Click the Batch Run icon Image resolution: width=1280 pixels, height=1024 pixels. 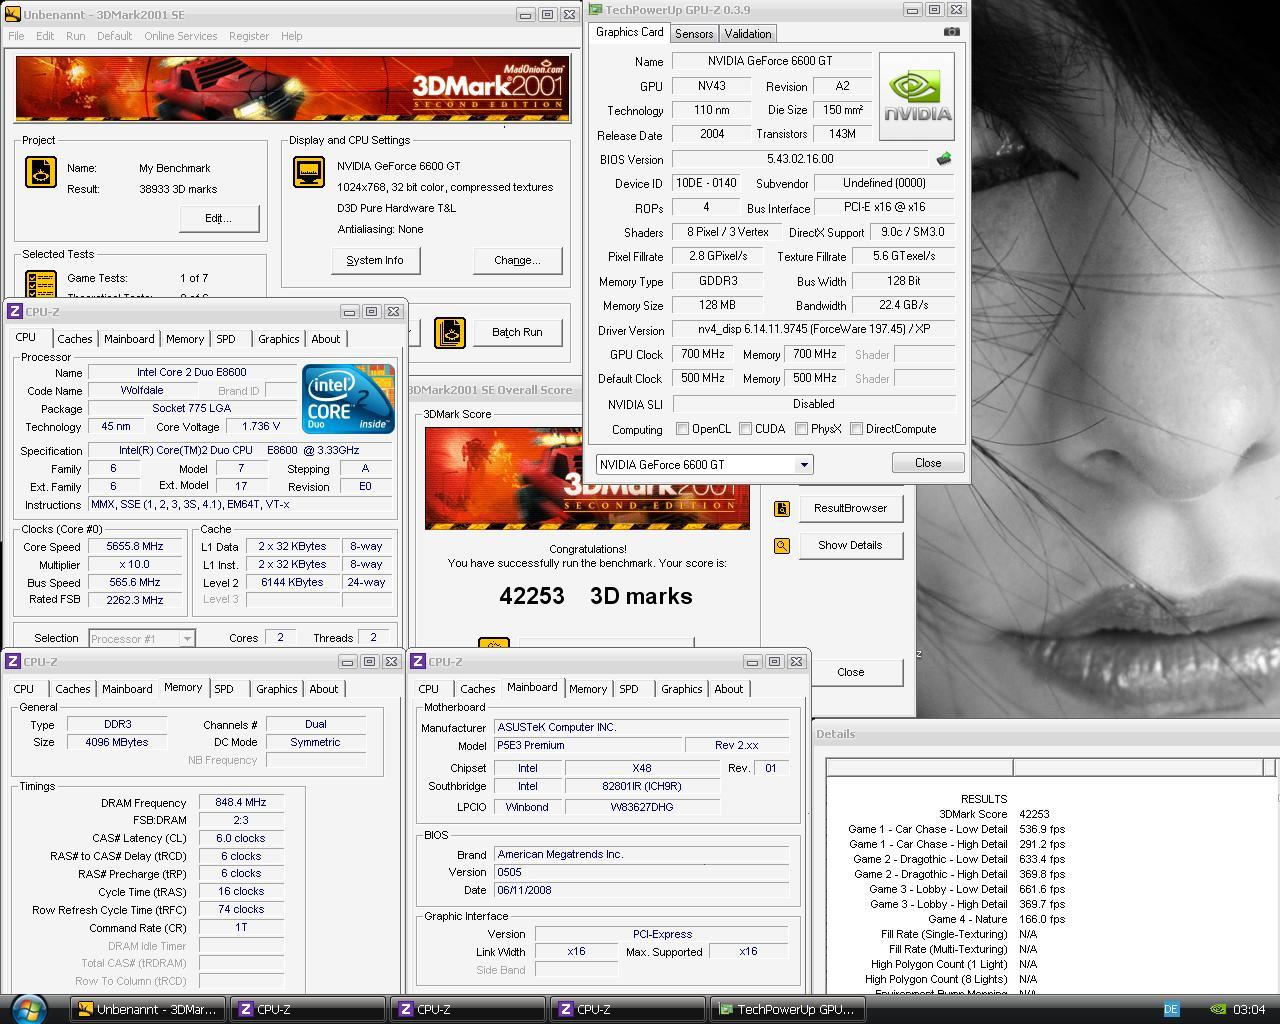point(450,333)
